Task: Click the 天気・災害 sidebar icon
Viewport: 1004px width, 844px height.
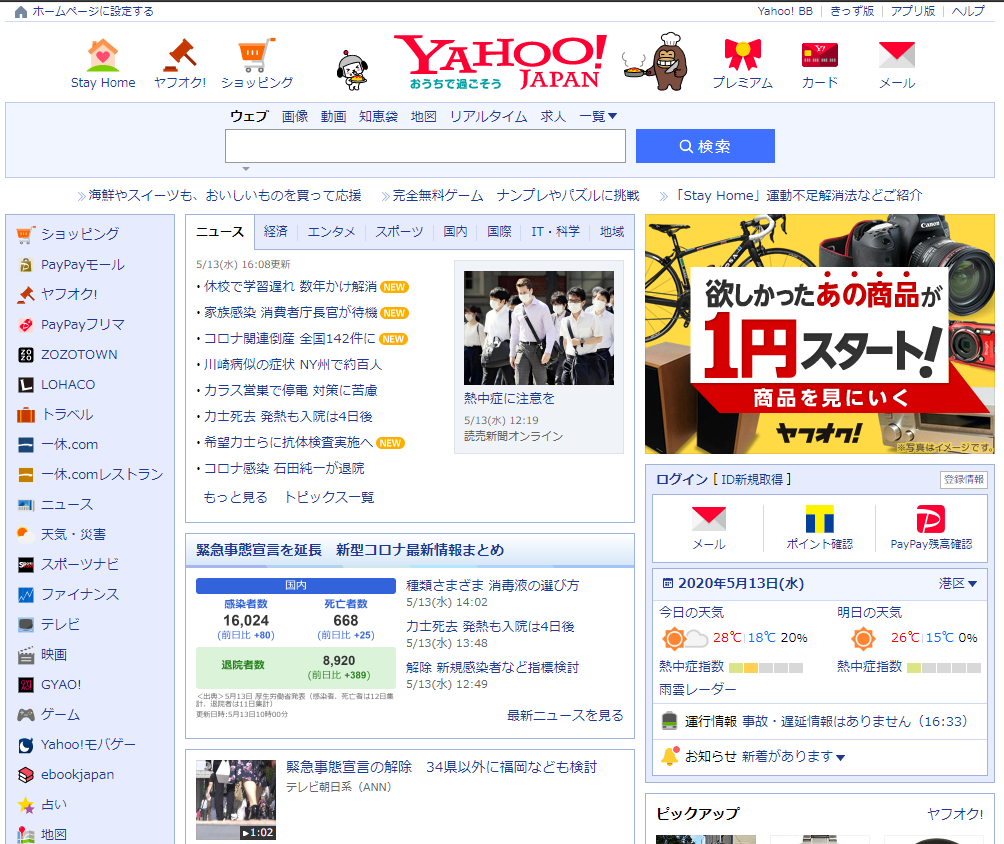Action: click(26, 534)
